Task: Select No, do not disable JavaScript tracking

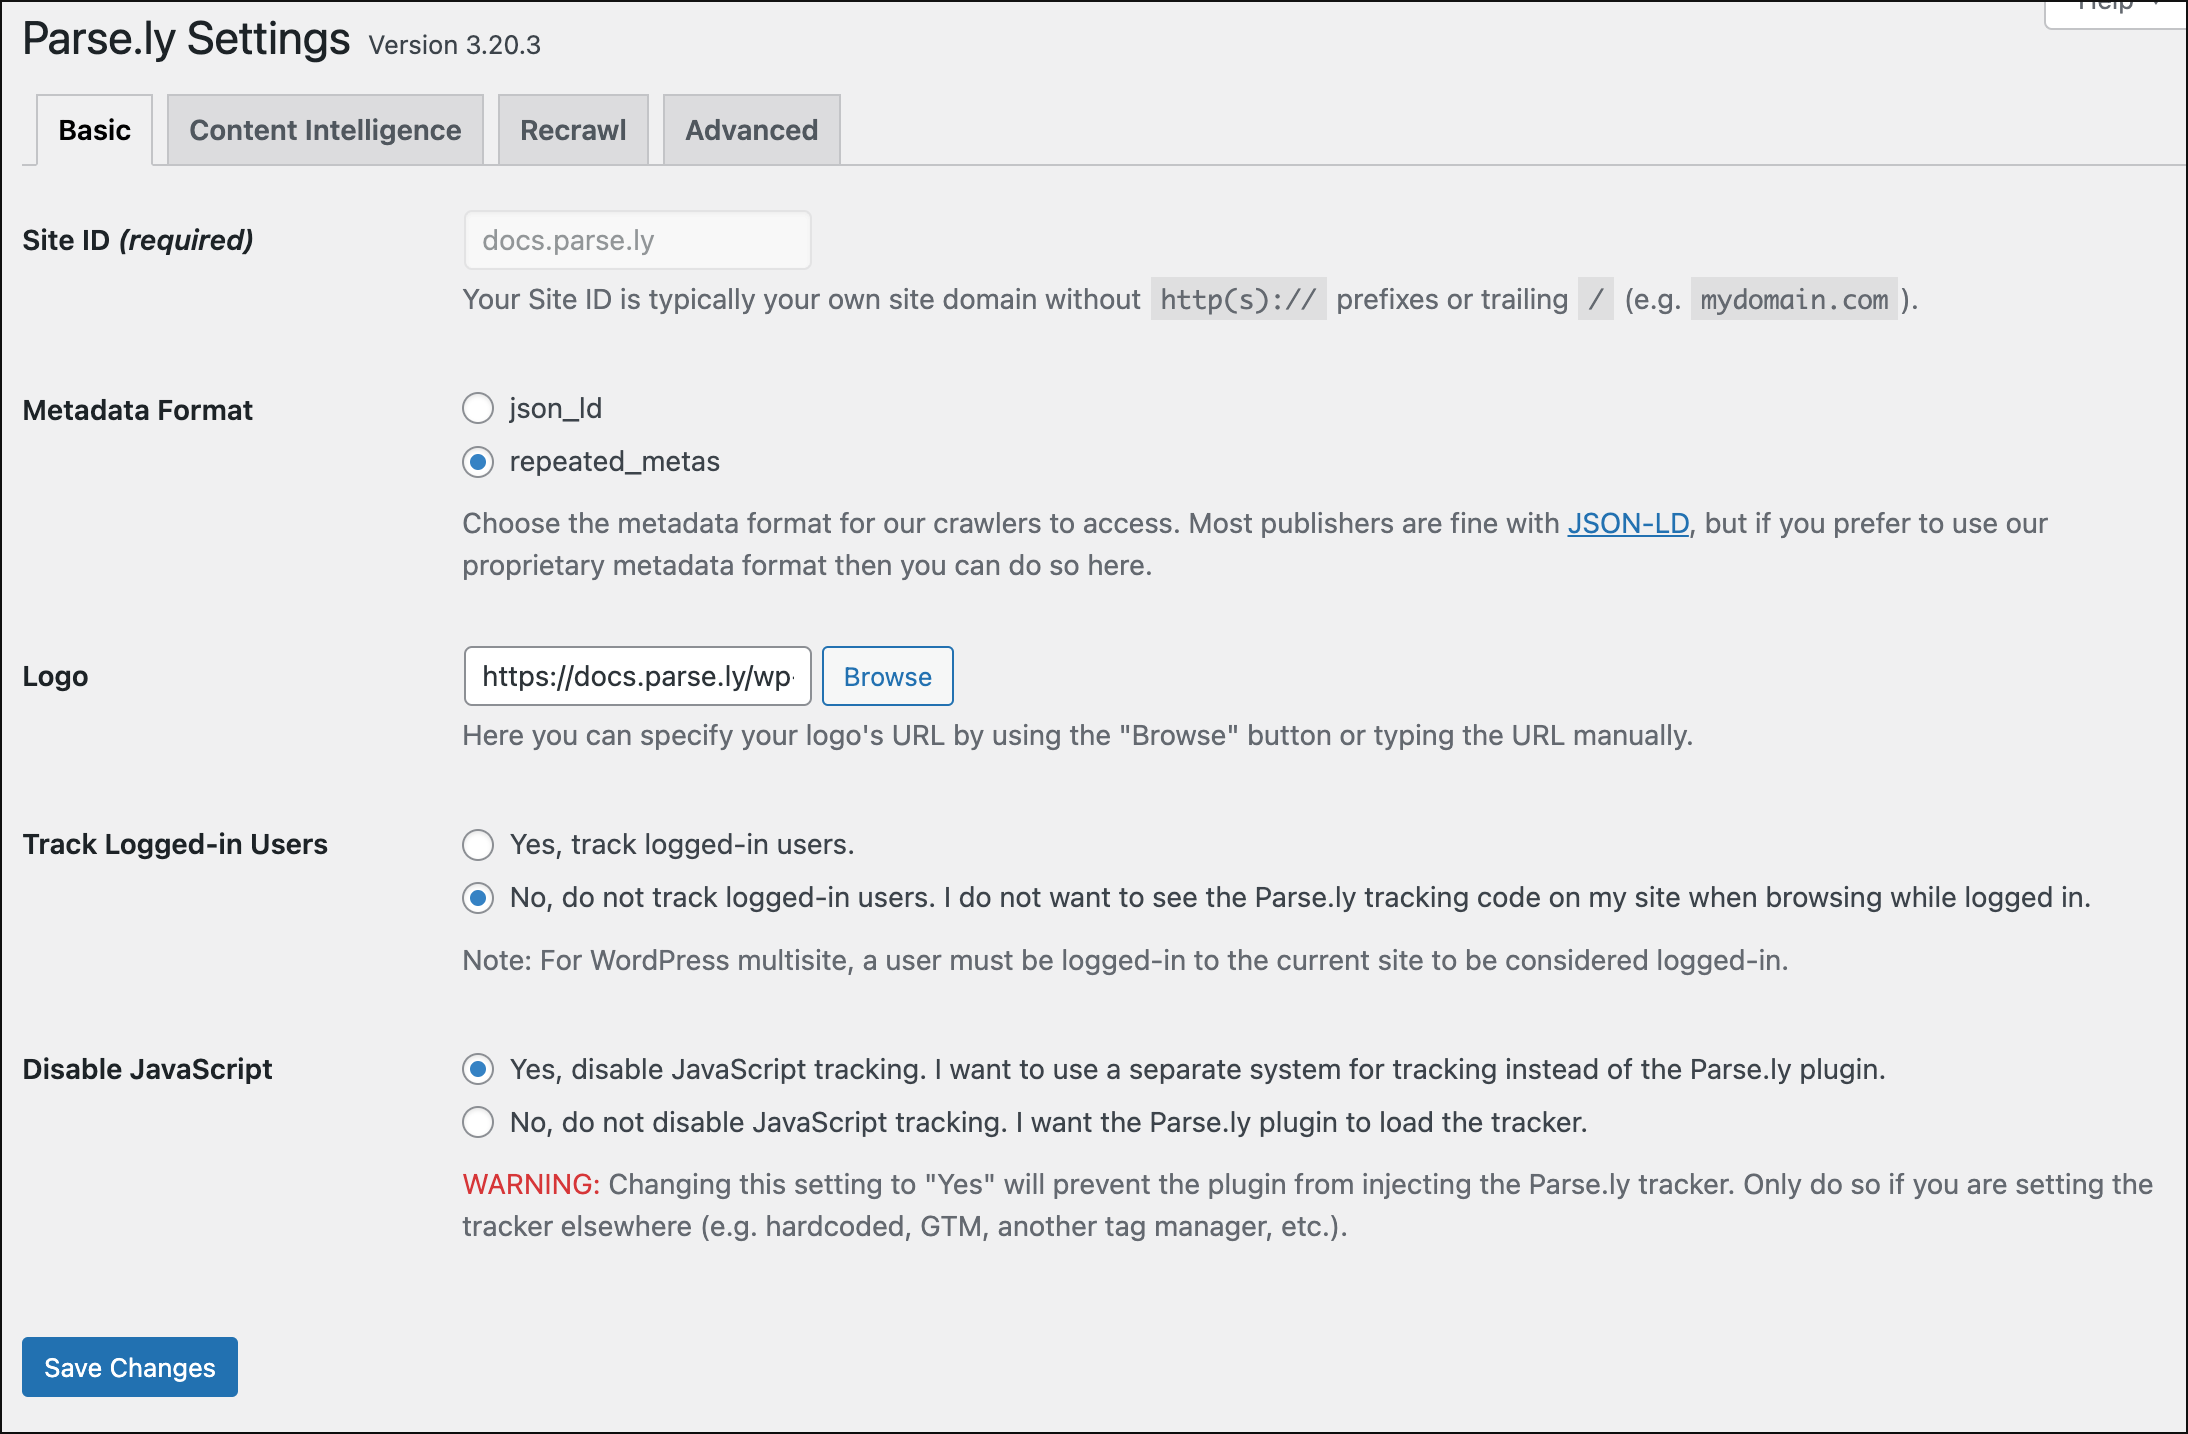Action: click(x=478, y=1122)
